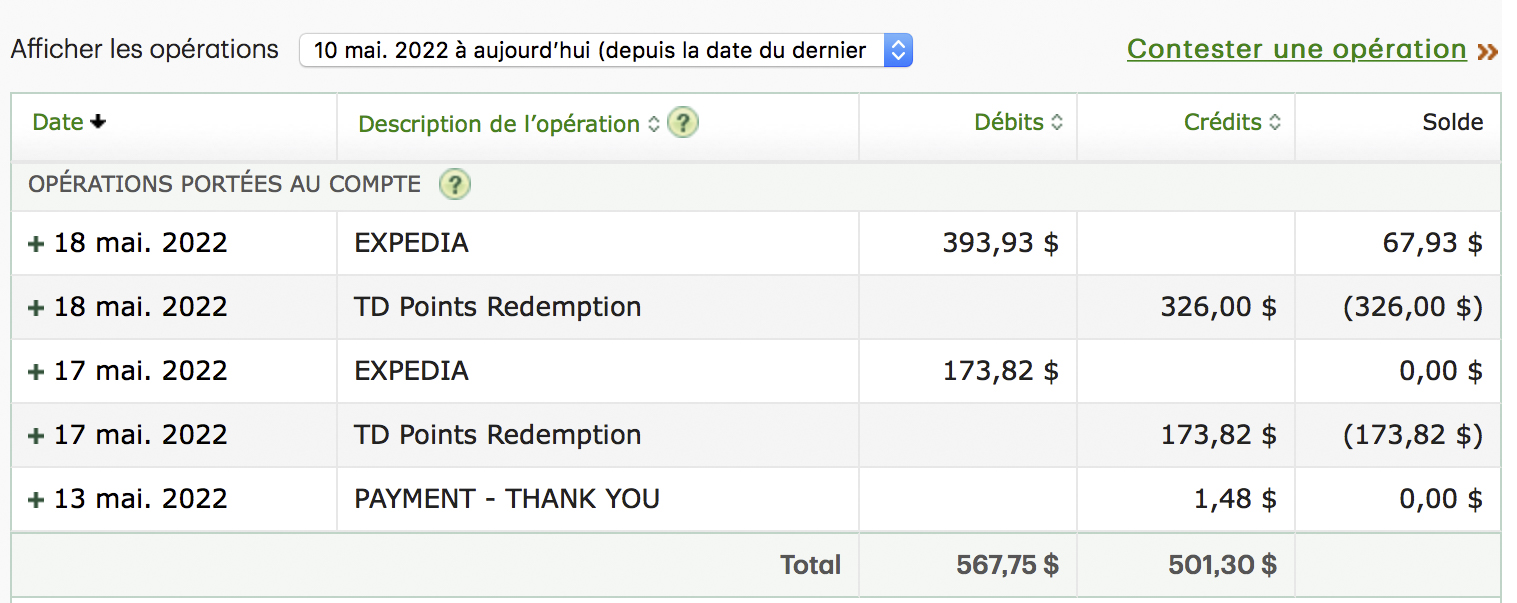
Task: Click the sort arrows next to Description de l'opération
Action: point(654,124)
